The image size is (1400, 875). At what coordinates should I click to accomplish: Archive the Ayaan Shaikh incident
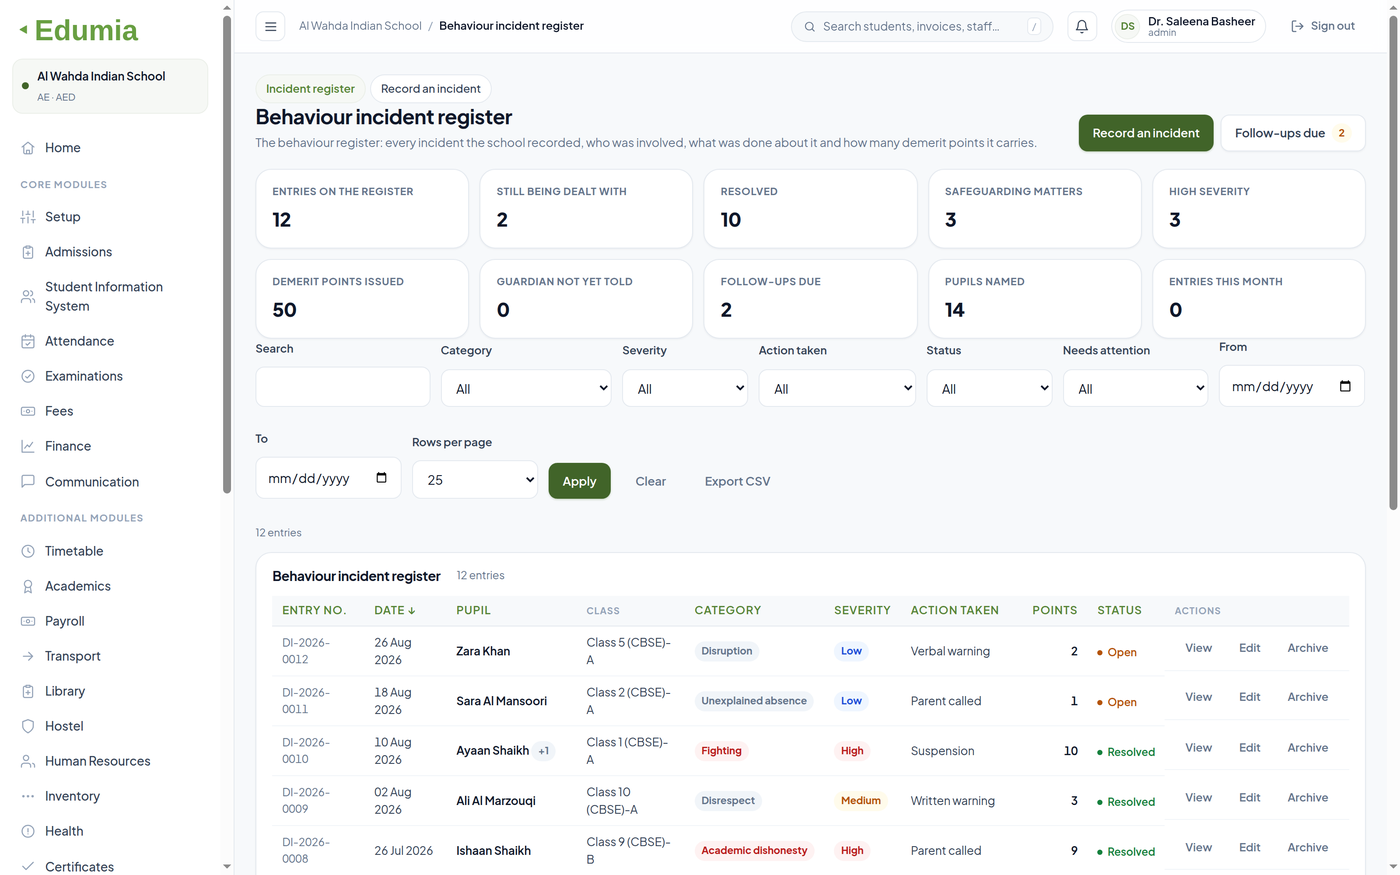pos(1307,747)
